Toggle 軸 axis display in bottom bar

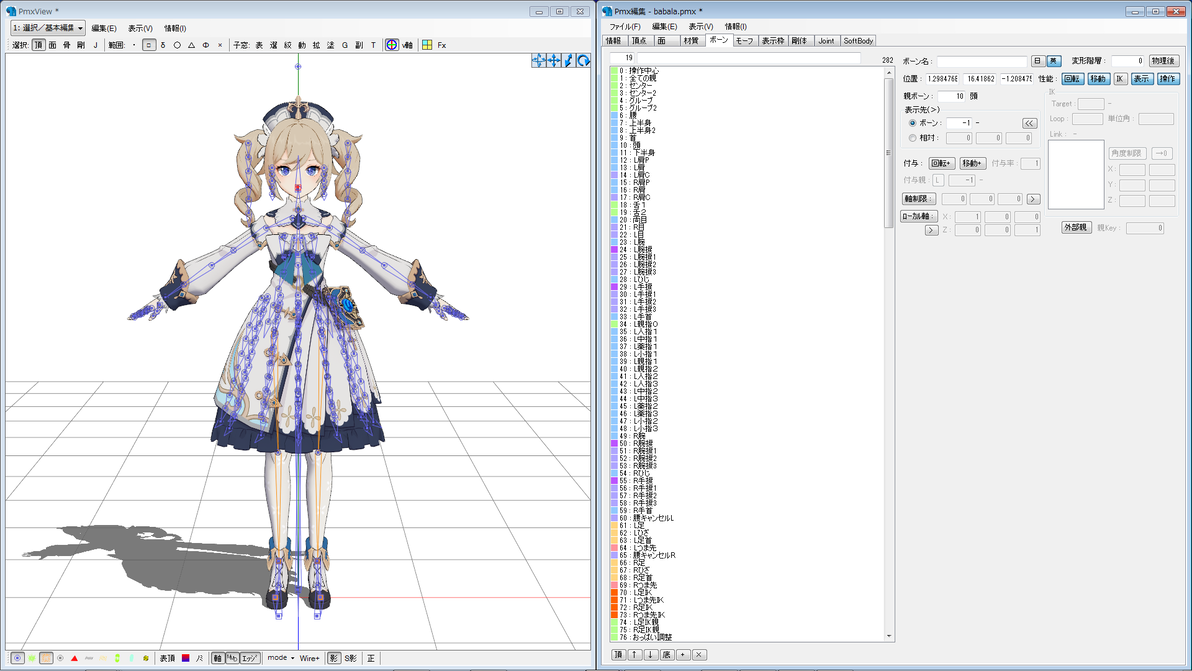[x=218, y=659]
